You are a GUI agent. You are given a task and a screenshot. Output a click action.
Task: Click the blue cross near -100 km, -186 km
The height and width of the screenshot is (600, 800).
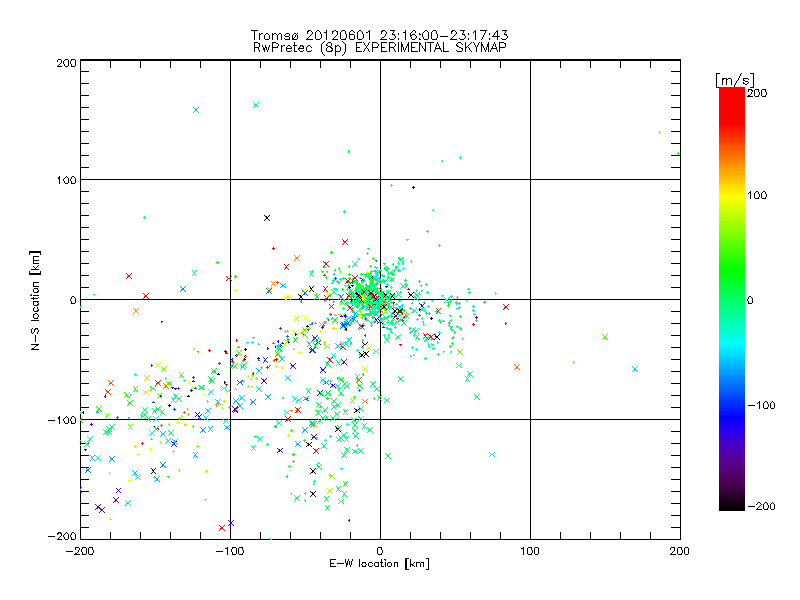click(231, 523)
